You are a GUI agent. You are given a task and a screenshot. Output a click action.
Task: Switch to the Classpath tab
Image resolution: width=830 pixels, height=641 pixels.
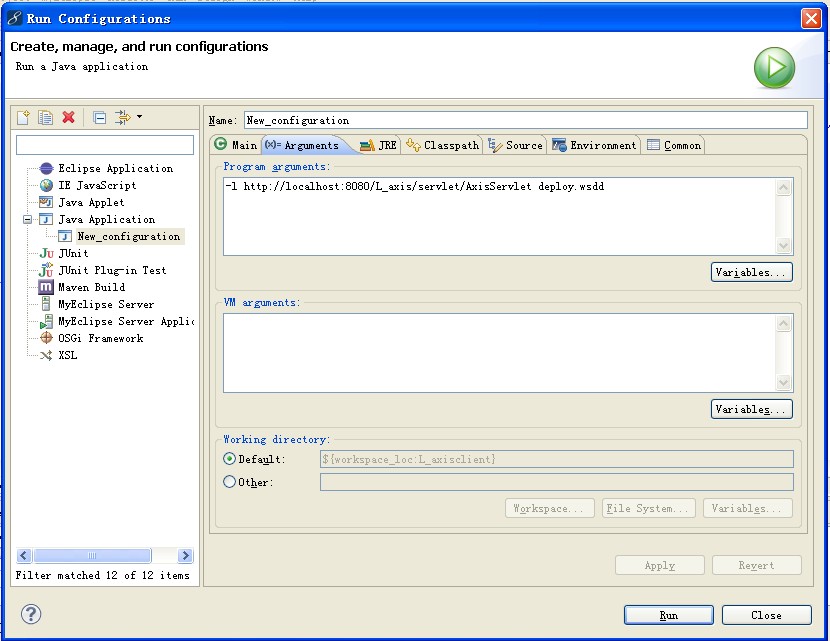coord(443,145)
